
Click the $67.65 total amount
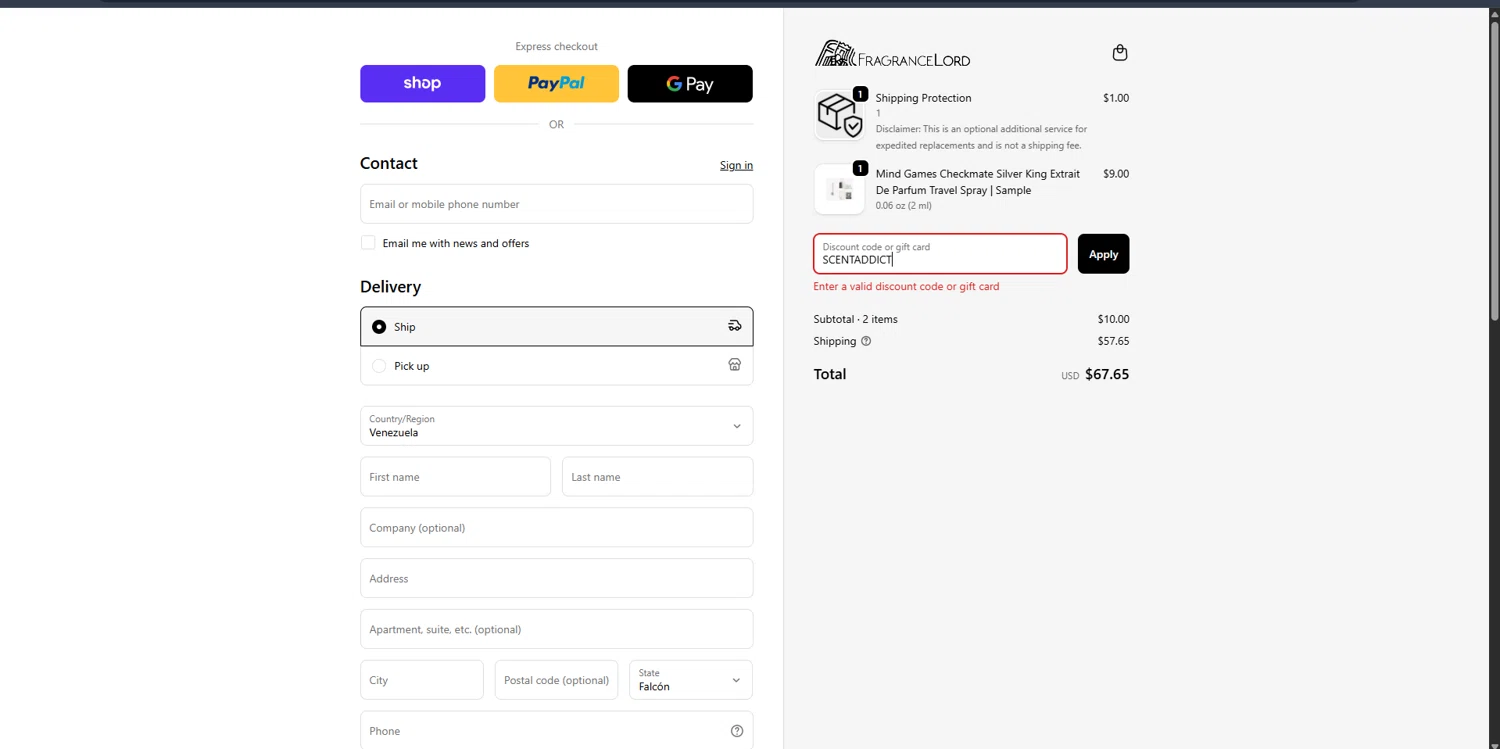click(1107, 374)
